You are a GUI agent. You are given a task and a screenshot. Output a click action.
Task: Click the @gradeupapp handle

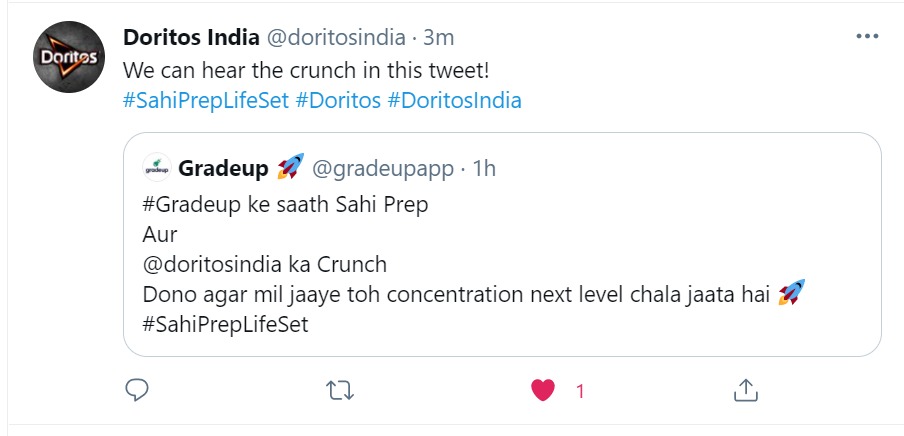[x=383, y=168]
